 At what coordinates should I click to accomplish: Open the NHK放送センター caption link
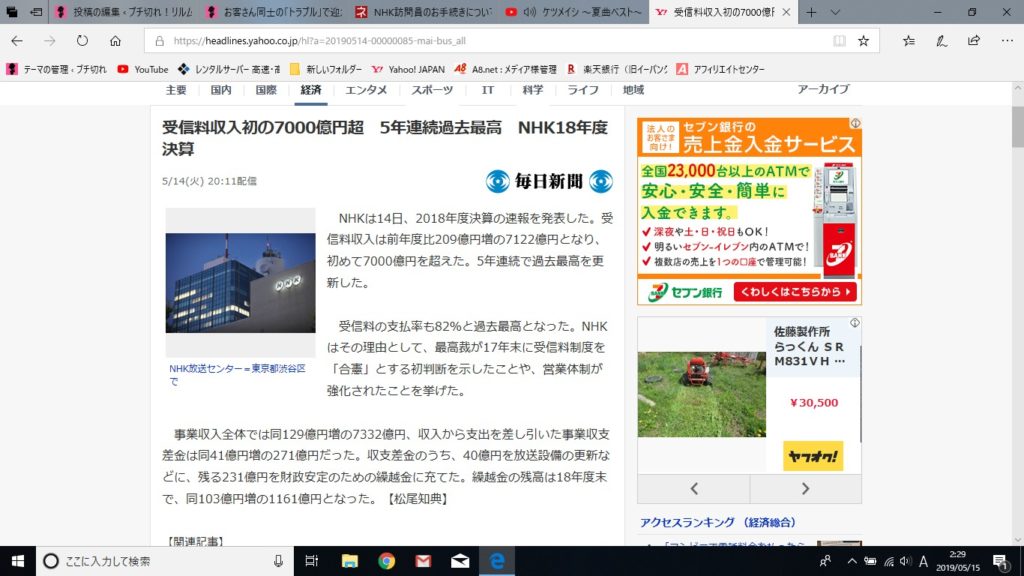[x=237, y=375]
